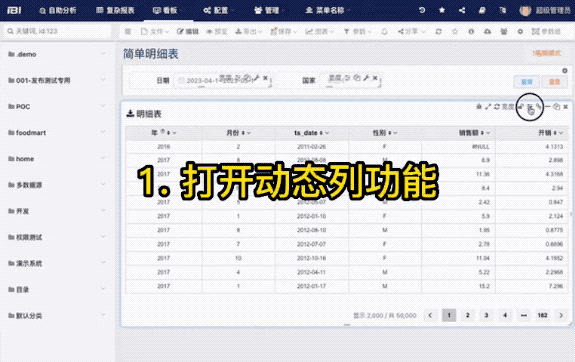Click the dynamic columns icon in 明细表 header
575x362 pixels.
coord(530,107)
